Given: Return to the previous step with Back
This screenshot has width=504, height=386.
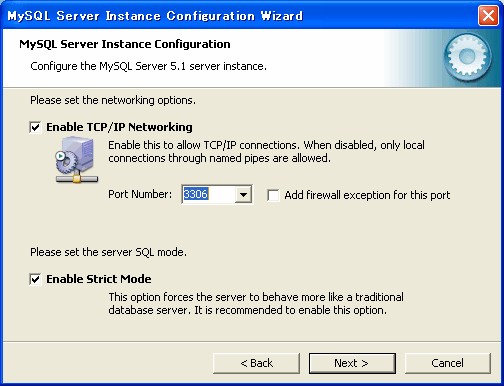Looking at the screenshot, I should pos(256,363).
